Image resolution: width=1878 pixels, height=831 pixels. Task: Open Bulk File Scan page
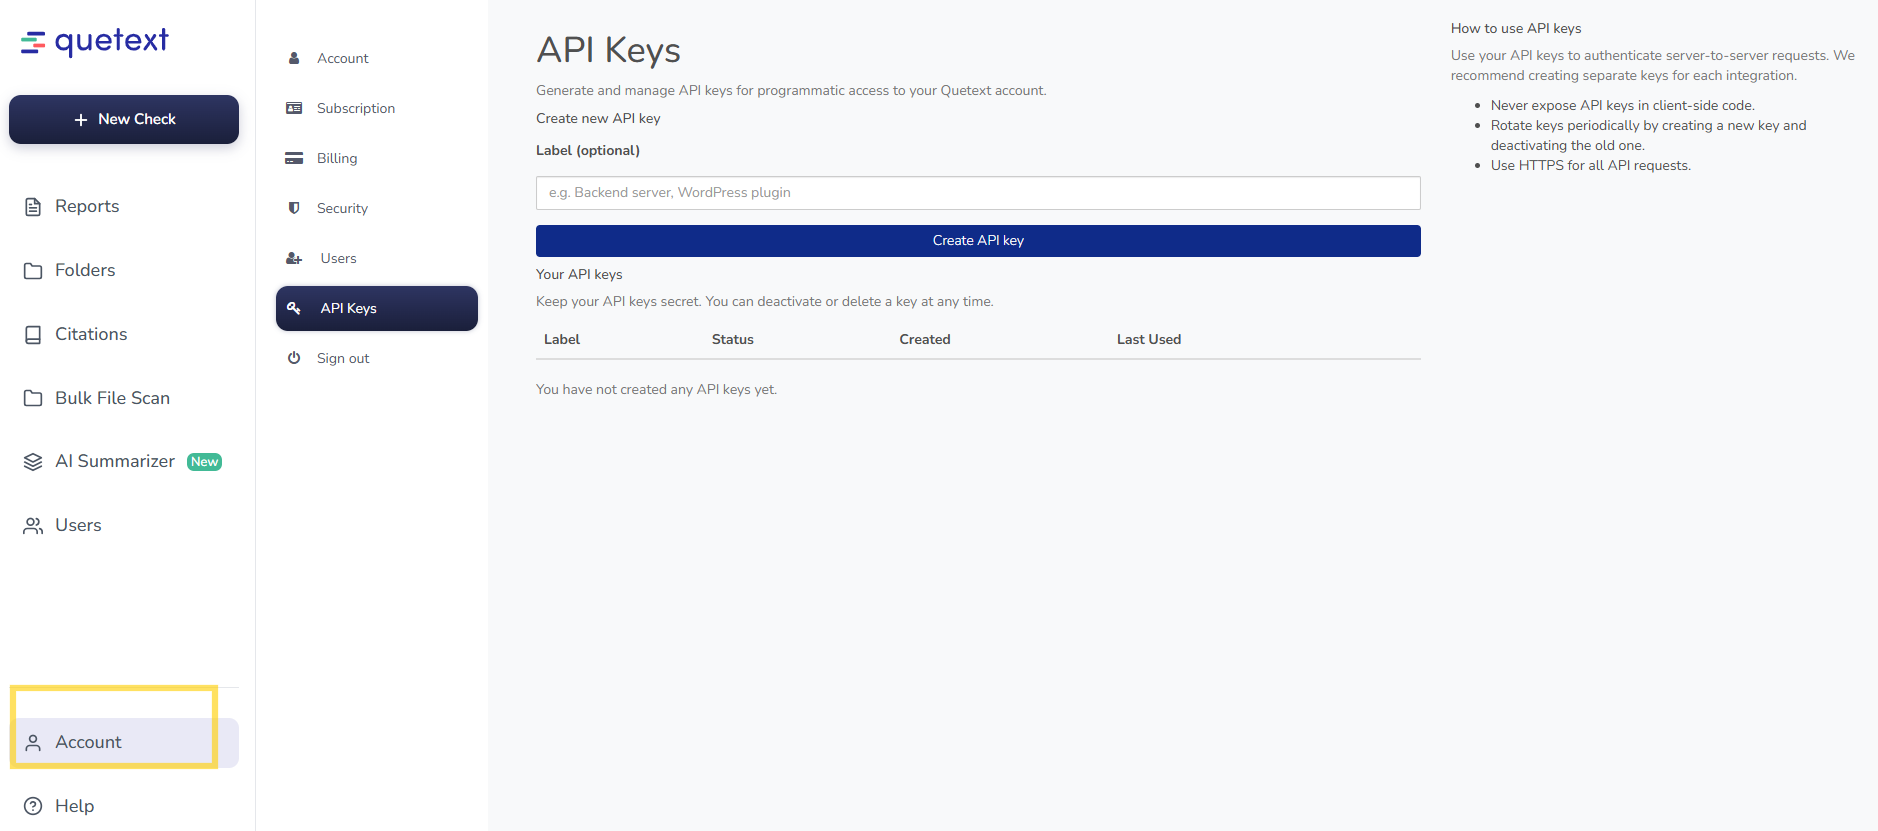coord(112,398)
